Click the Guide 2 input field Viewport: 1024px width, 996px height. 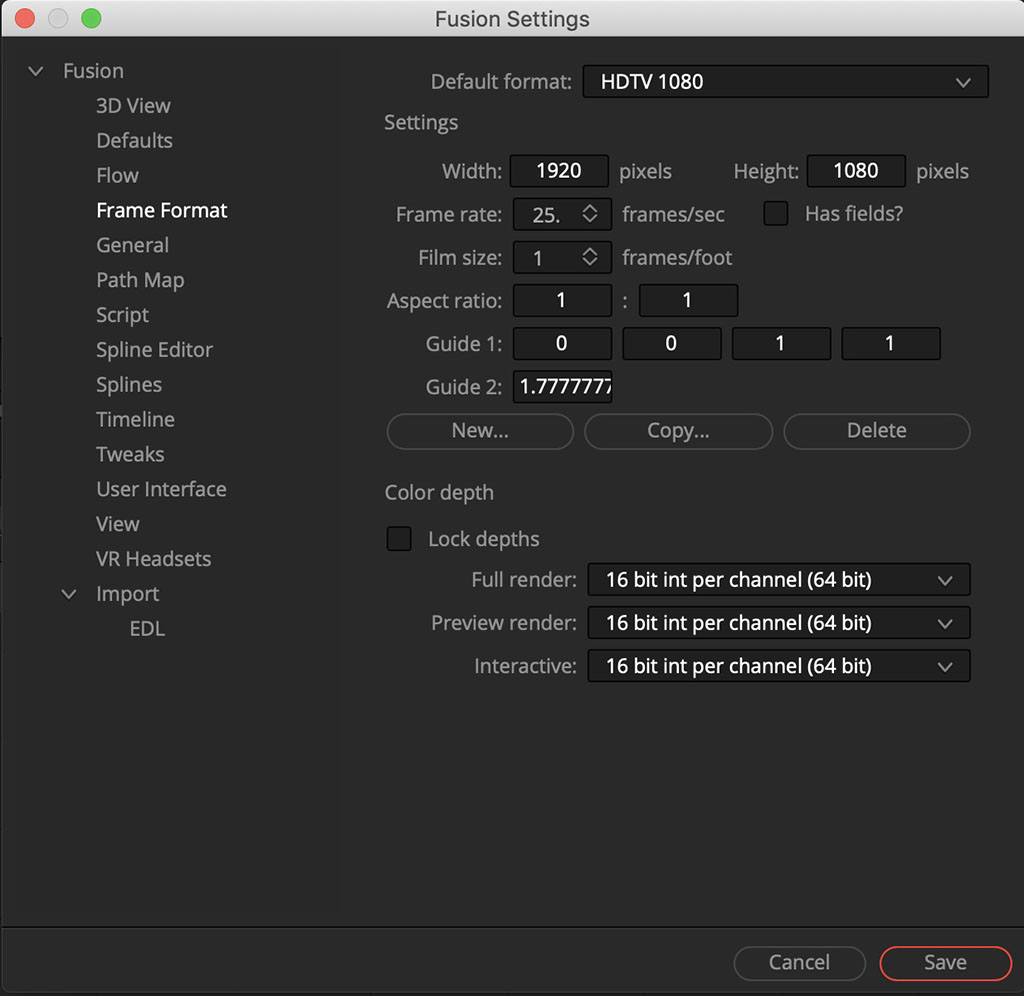(x=562, y=387)
